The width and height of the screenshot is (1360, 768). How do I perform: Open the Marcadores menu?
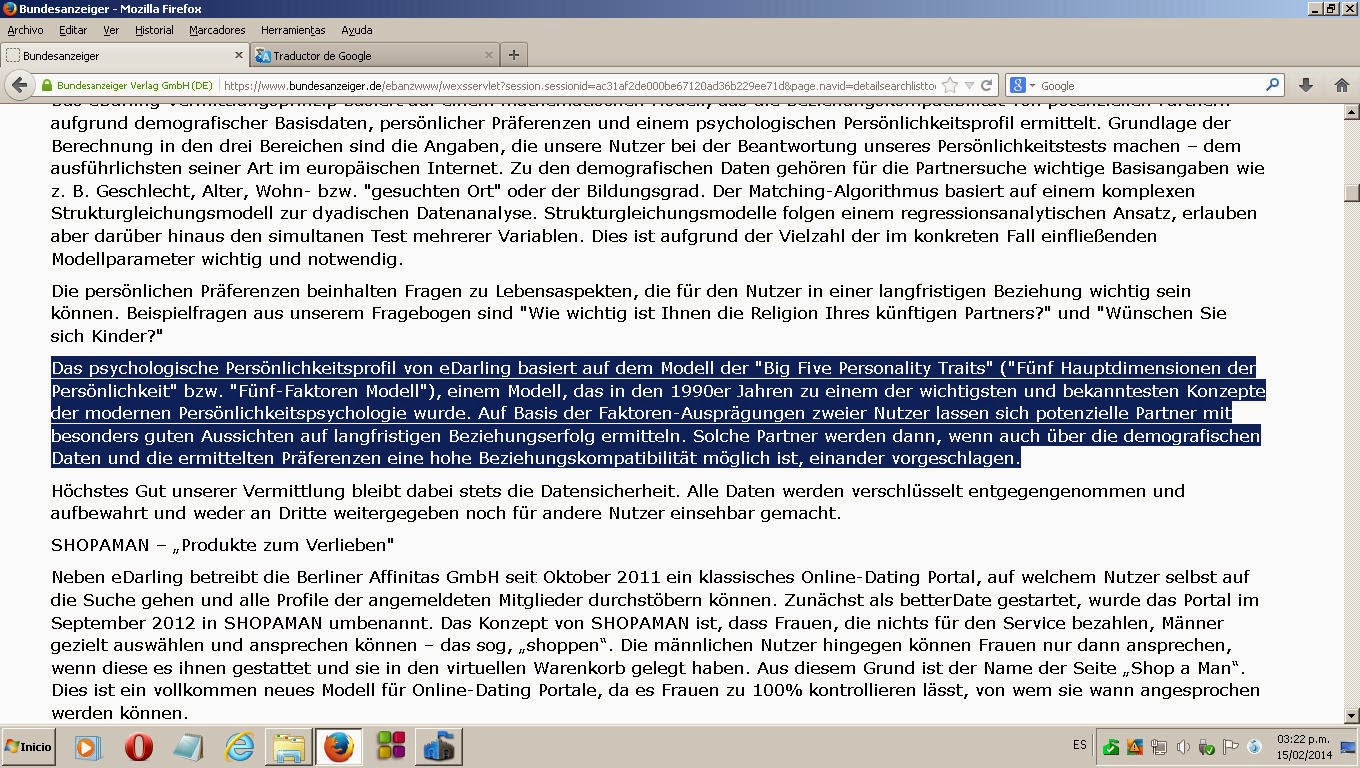pyautogui.click(x=217, y=30)
